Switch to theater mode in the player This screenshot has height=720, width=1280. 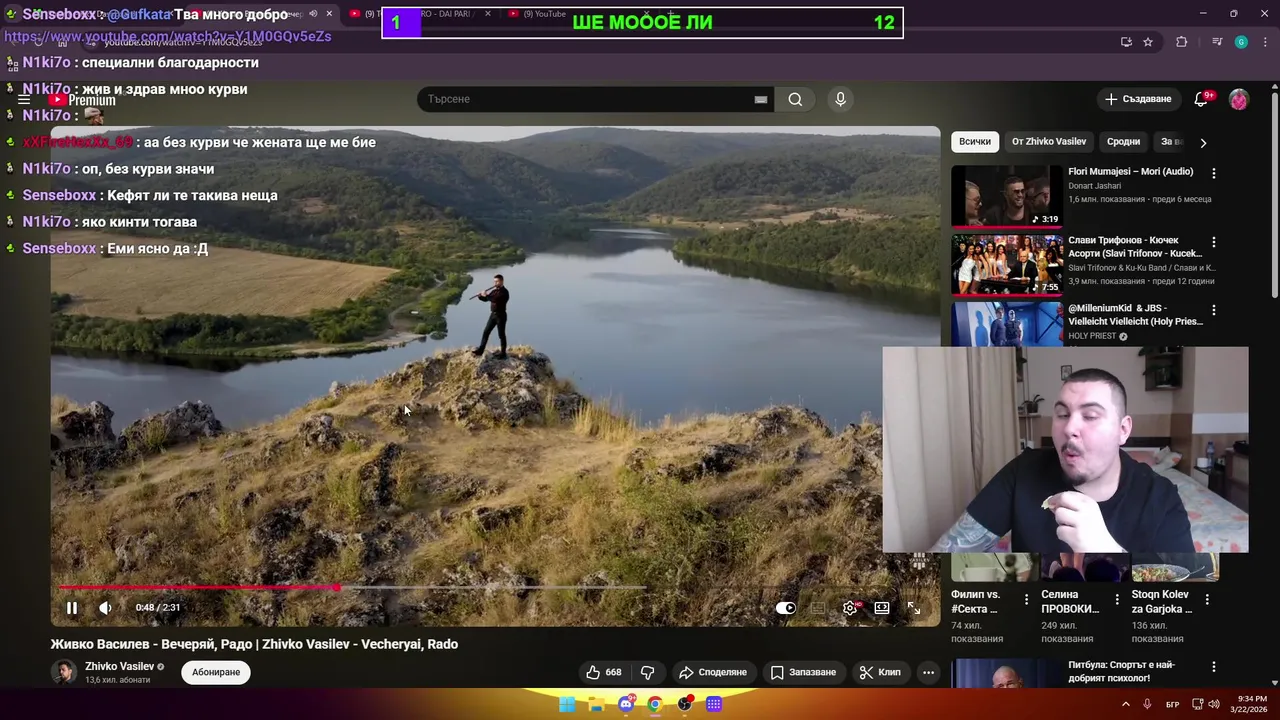(882, 608)
